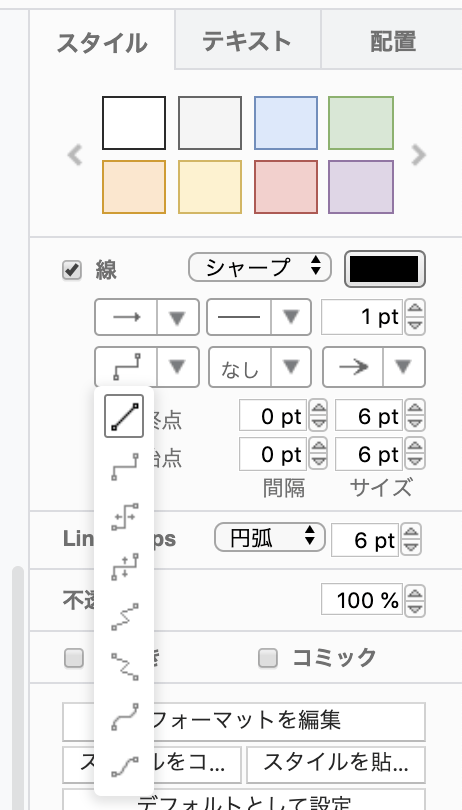Click the フォーマットを編集 button
462x810 pixels.
pos(244,721)
